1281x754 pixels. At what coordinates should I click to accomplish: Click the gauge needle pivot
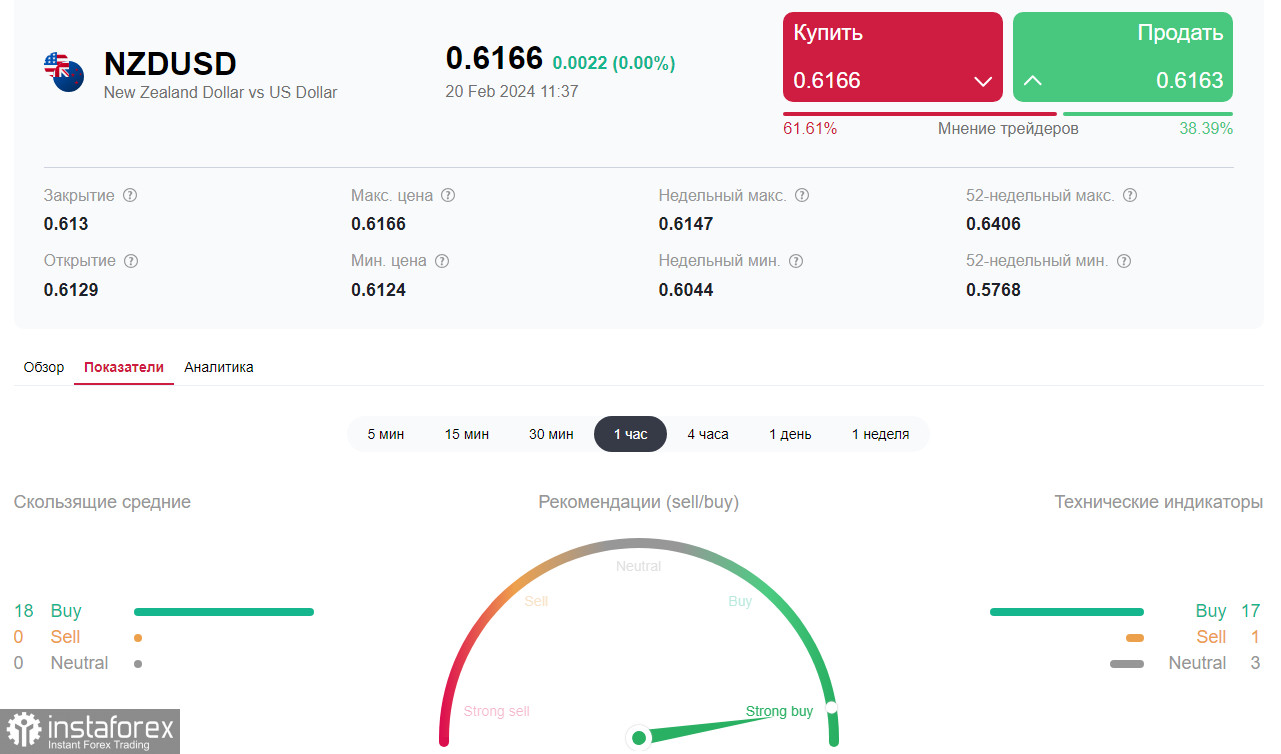(x=639, y=738)
